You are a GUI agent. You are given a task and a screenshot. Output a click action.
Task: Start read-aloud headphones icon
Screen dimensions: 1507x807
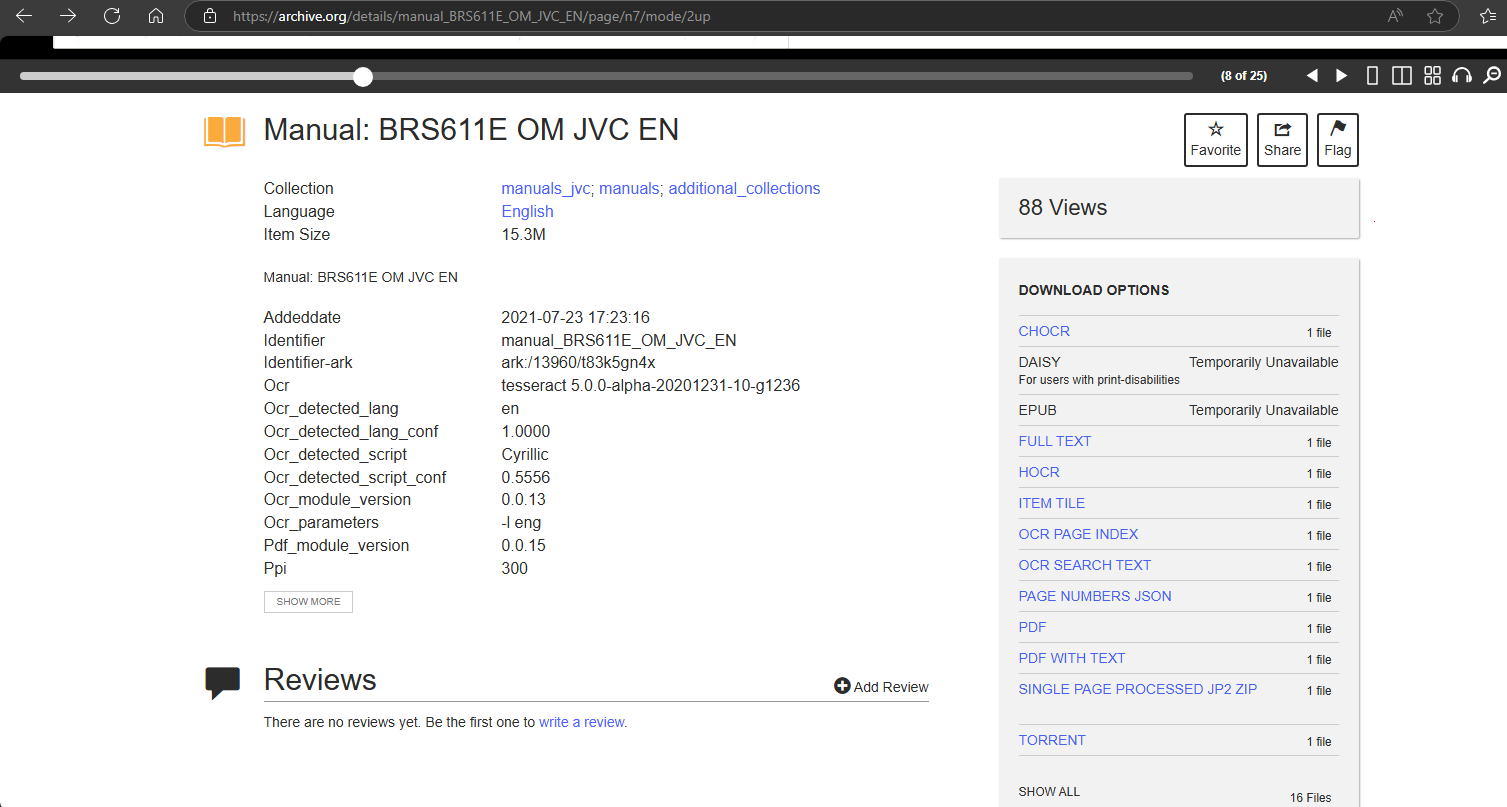[x=1462, y=76]
